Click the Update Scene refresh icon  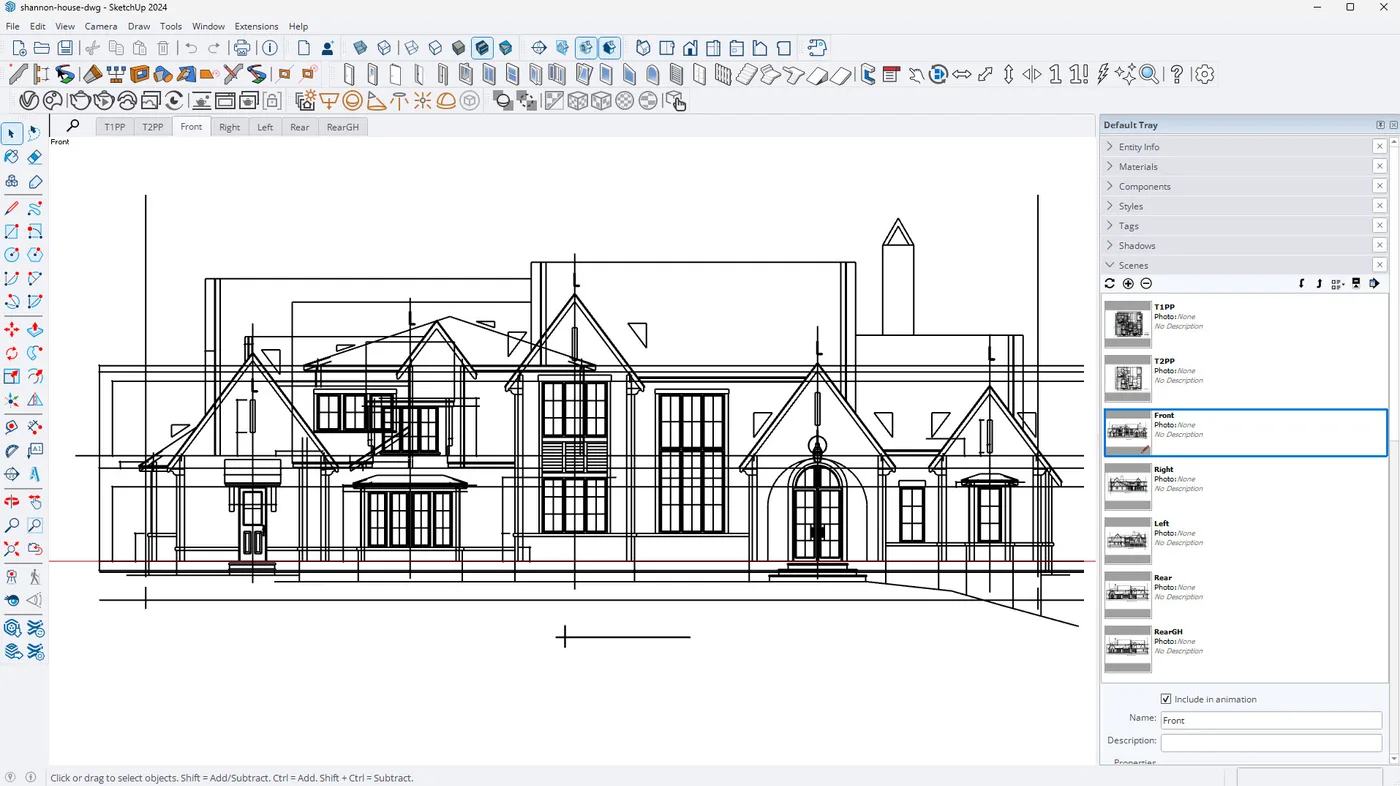(1109, 283)
